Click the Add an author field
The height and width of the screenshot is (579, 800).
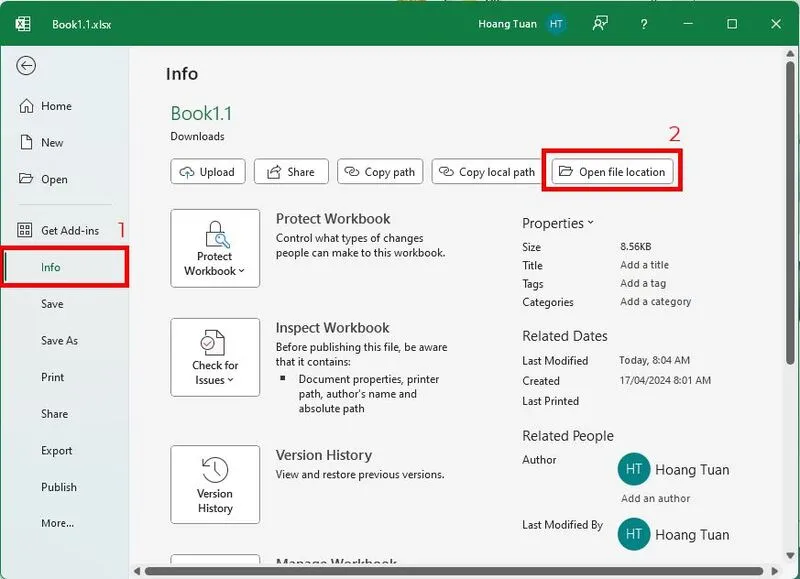tap(655, 498)
